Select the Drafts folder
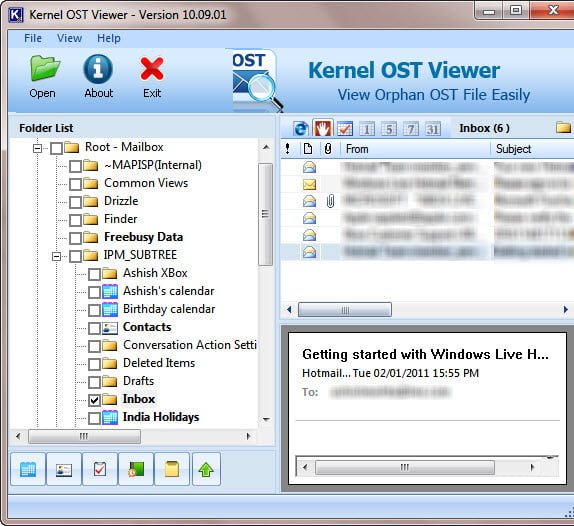Image resolution: width=574 pixels, height=526 pixels. coord(138,381)
